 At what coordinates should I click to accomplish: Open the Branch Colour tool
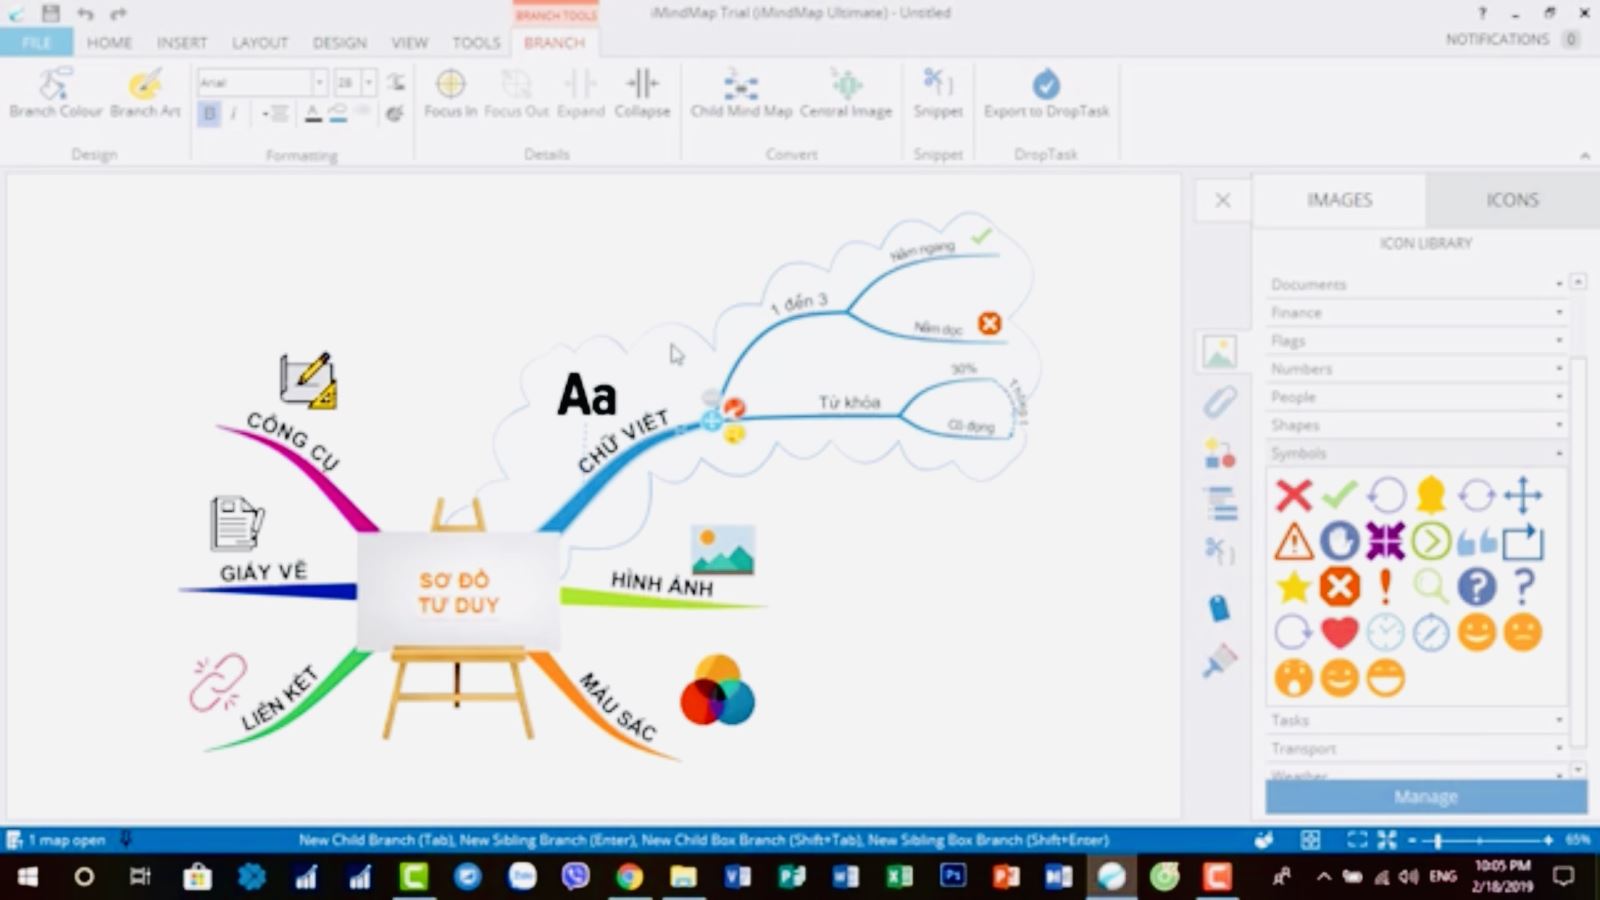click(55, 92)
